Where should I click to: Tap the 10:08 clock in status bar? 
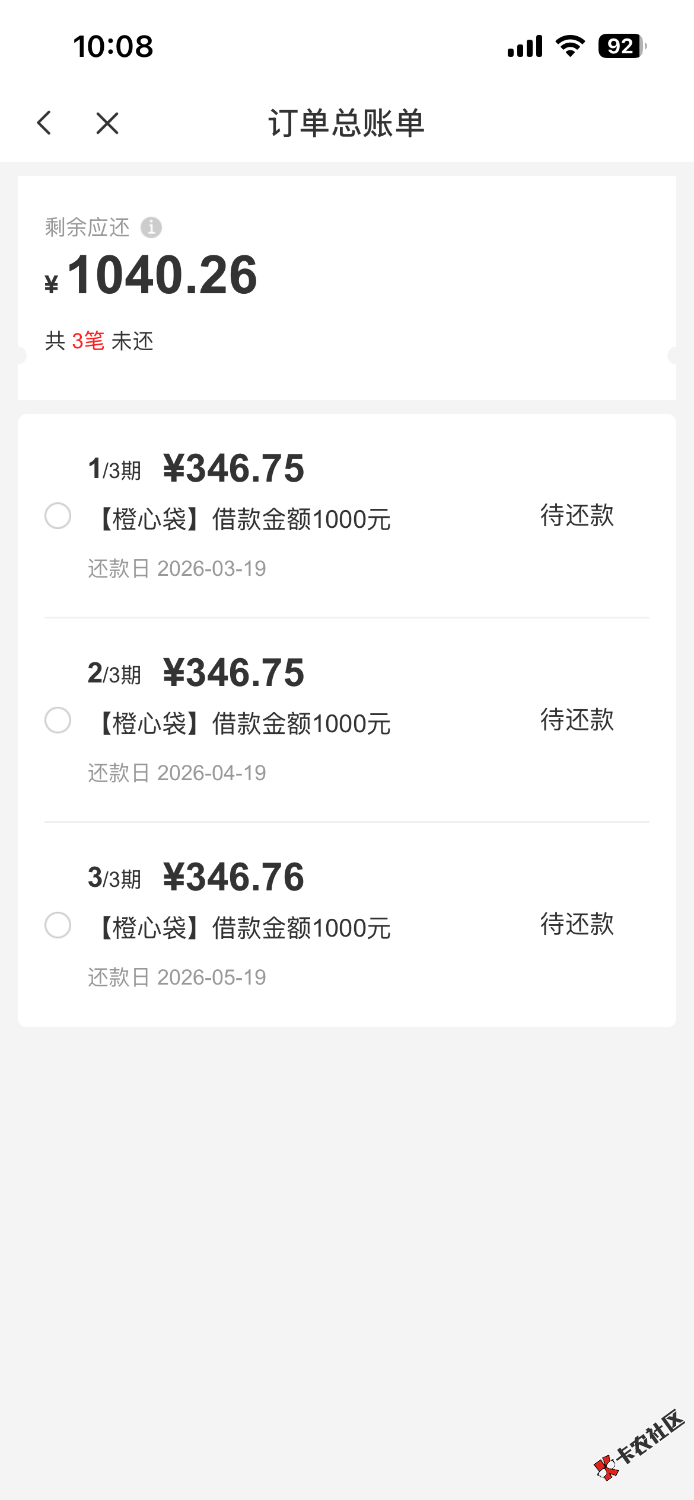coord(113,46)
